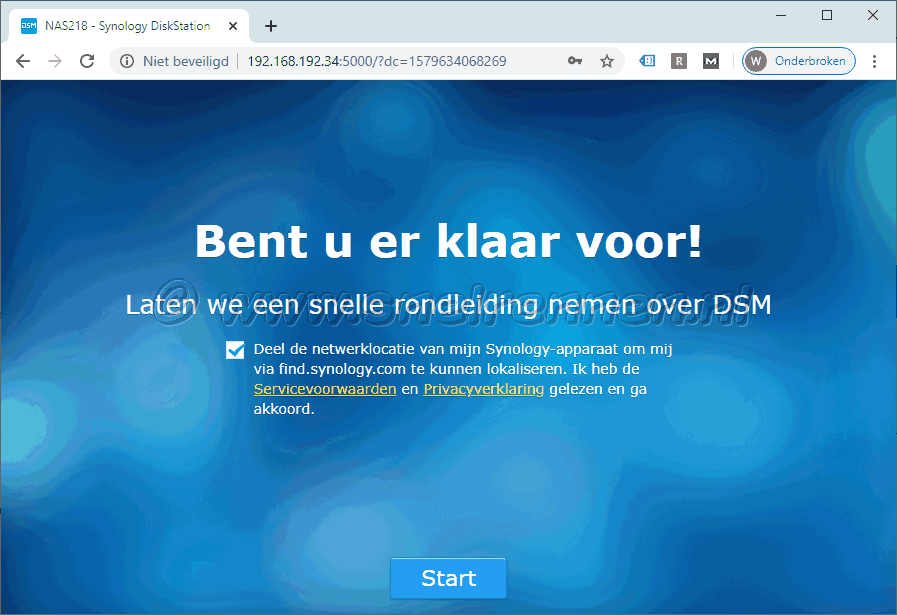
Task: Close the Chrome window
Action: click(872, 15)
